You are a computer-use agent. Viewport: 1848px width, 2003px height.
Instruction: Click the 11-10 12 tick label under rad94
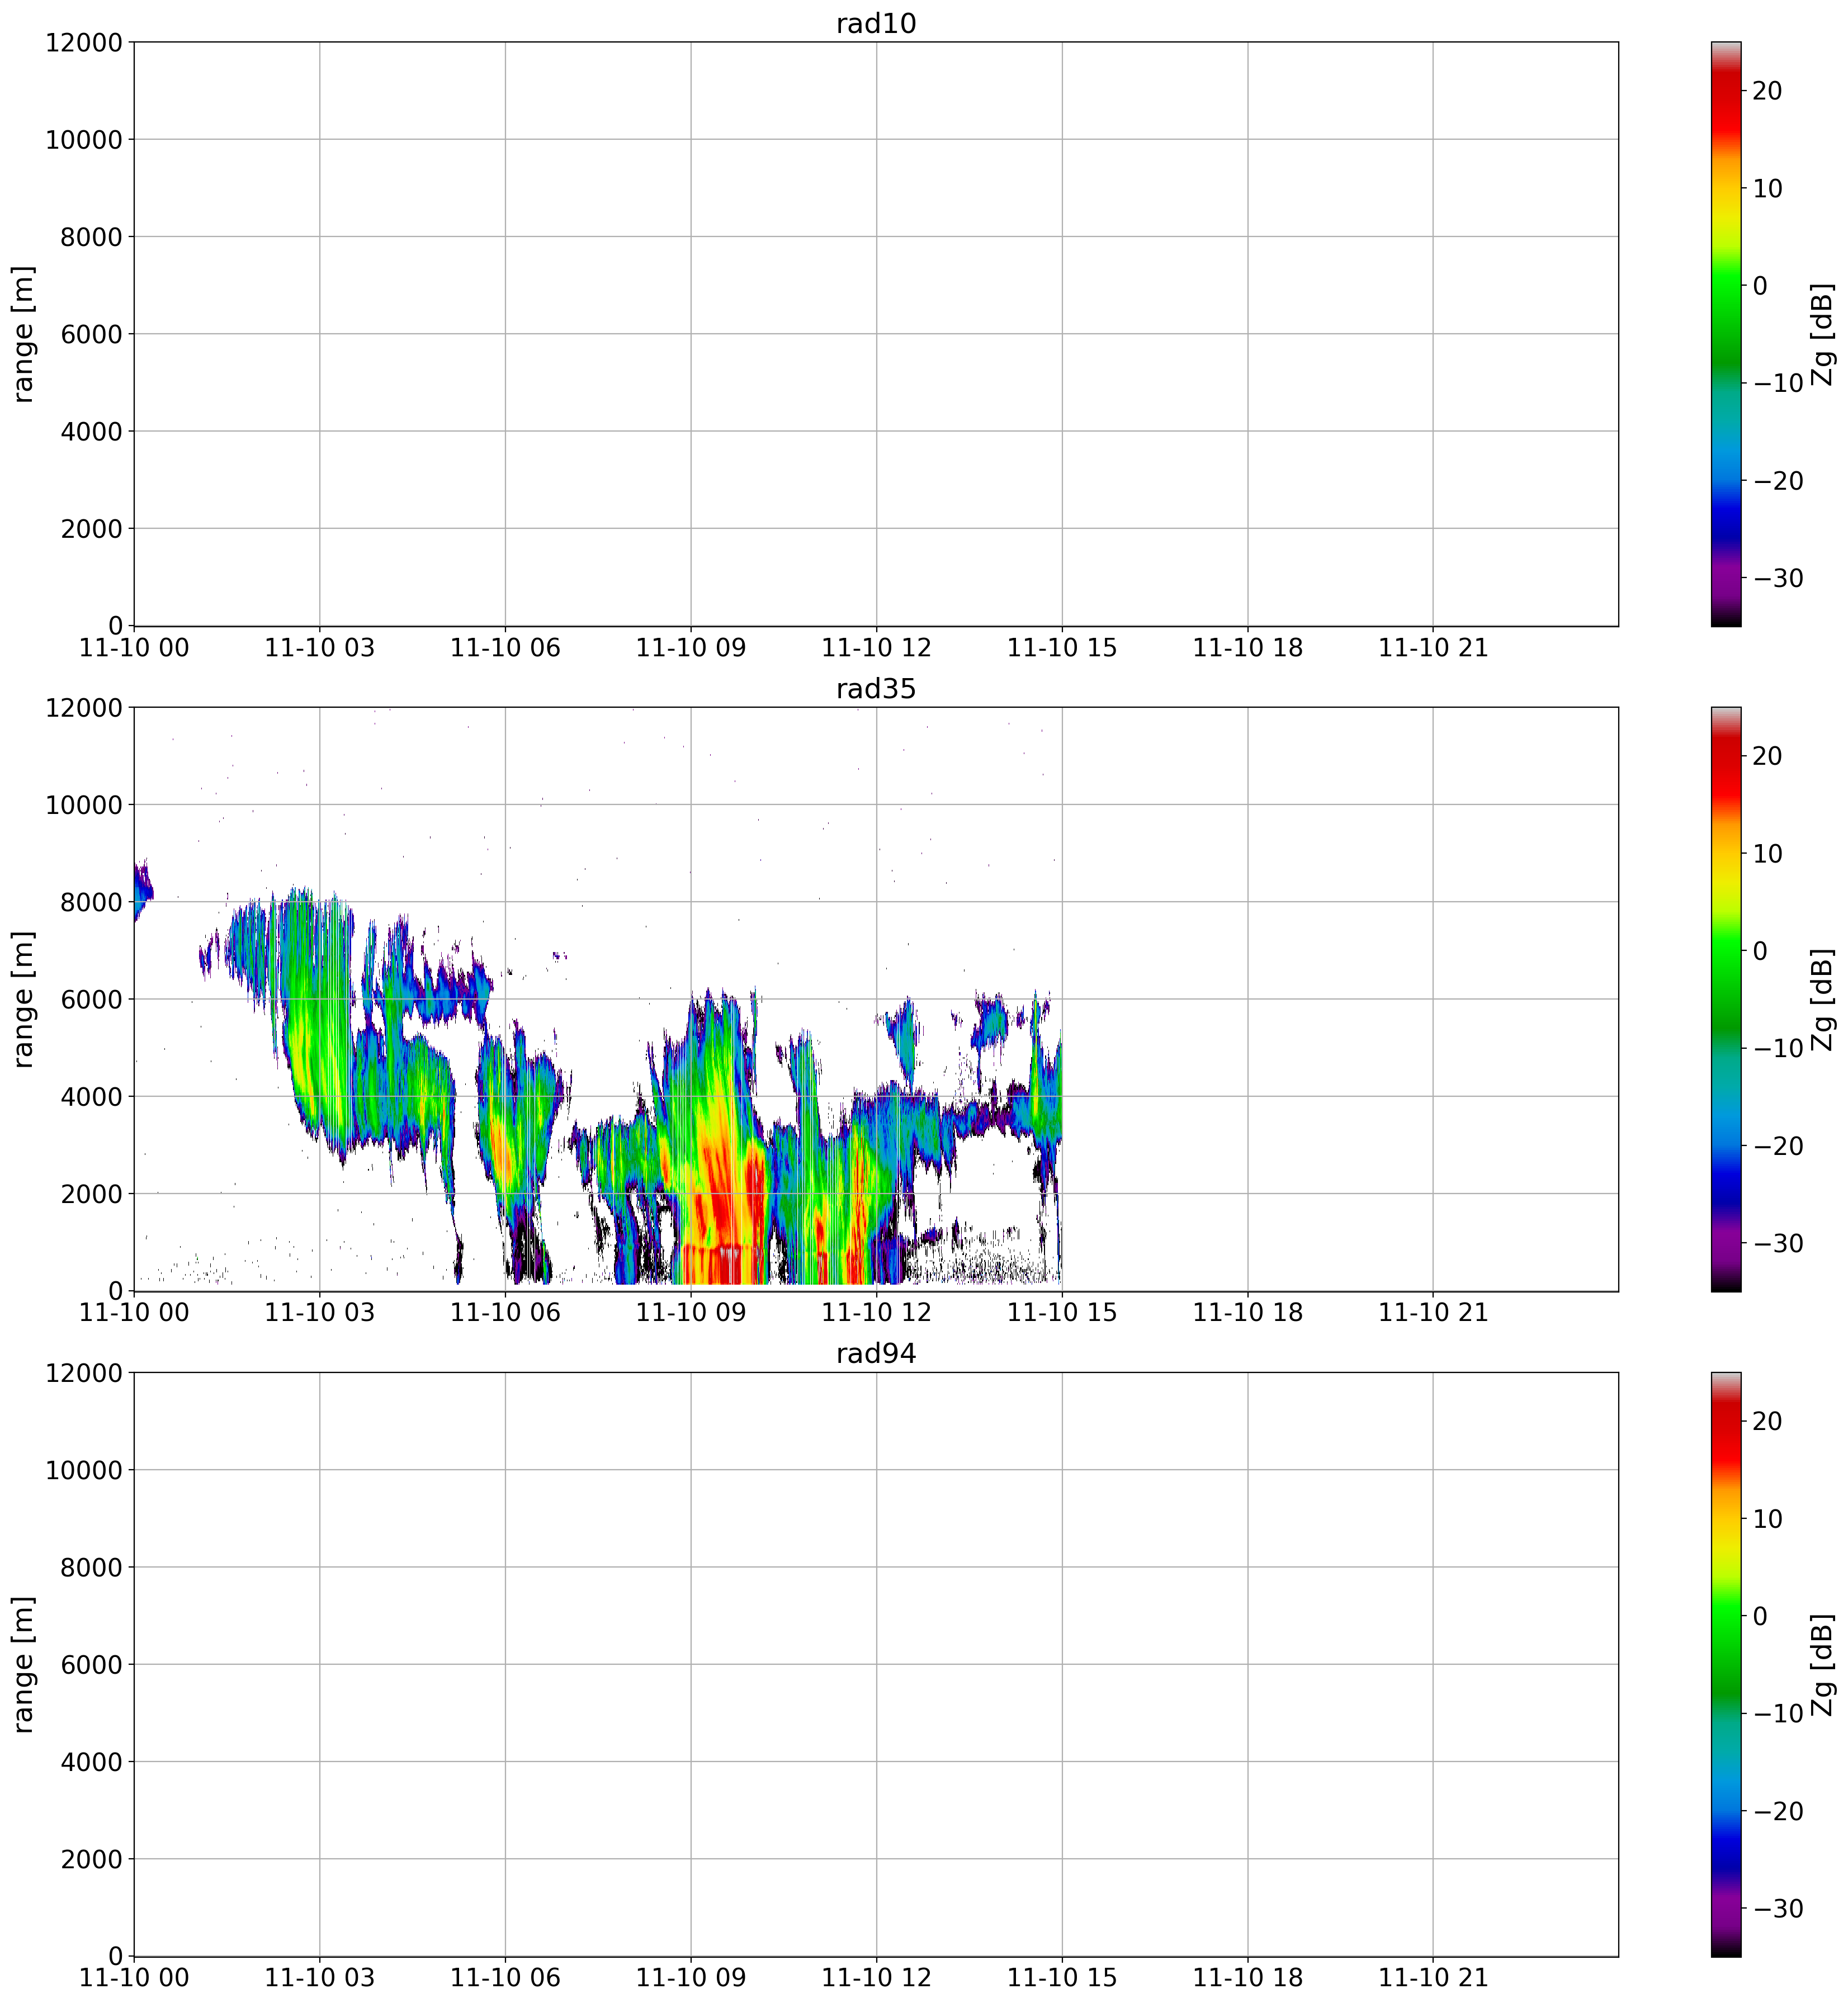[x=876, y=1978]
